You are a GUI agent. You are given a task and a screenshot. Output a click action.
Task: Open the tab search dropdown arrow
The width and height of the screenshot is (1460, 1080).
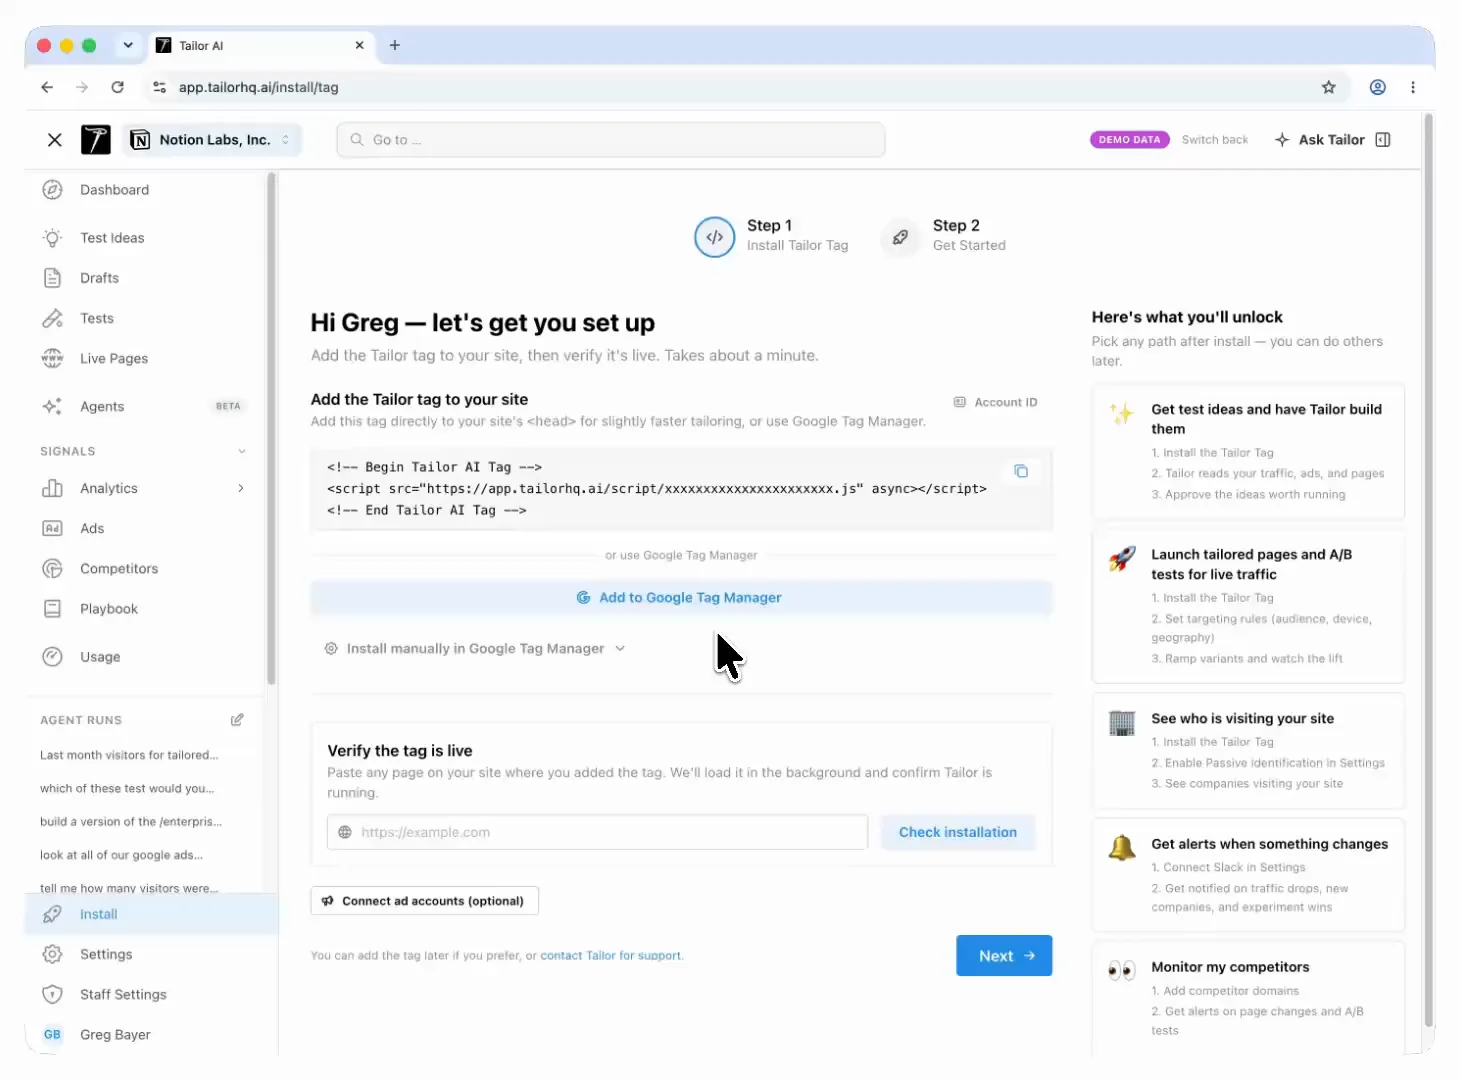tap(128, 45)
